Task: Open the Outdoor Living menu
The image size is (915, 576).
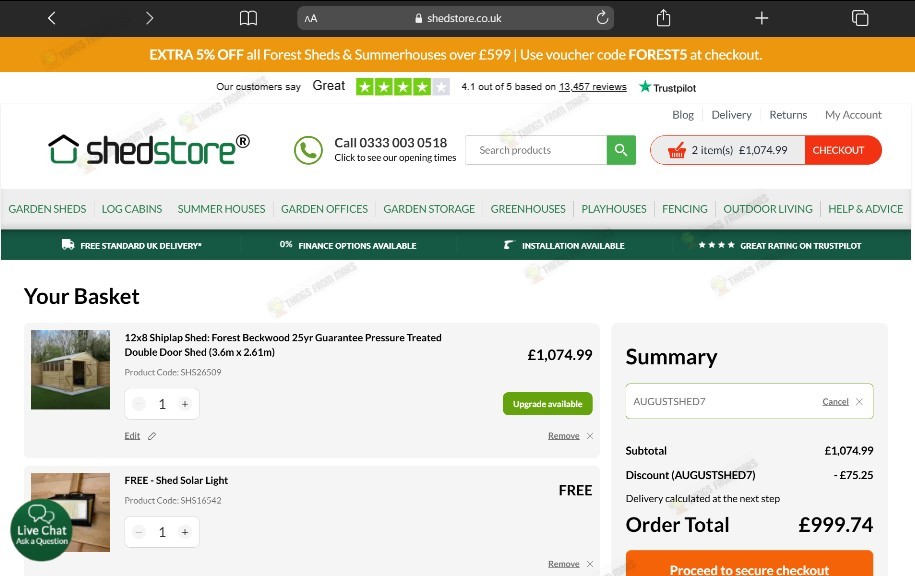Action: [768, 209]
